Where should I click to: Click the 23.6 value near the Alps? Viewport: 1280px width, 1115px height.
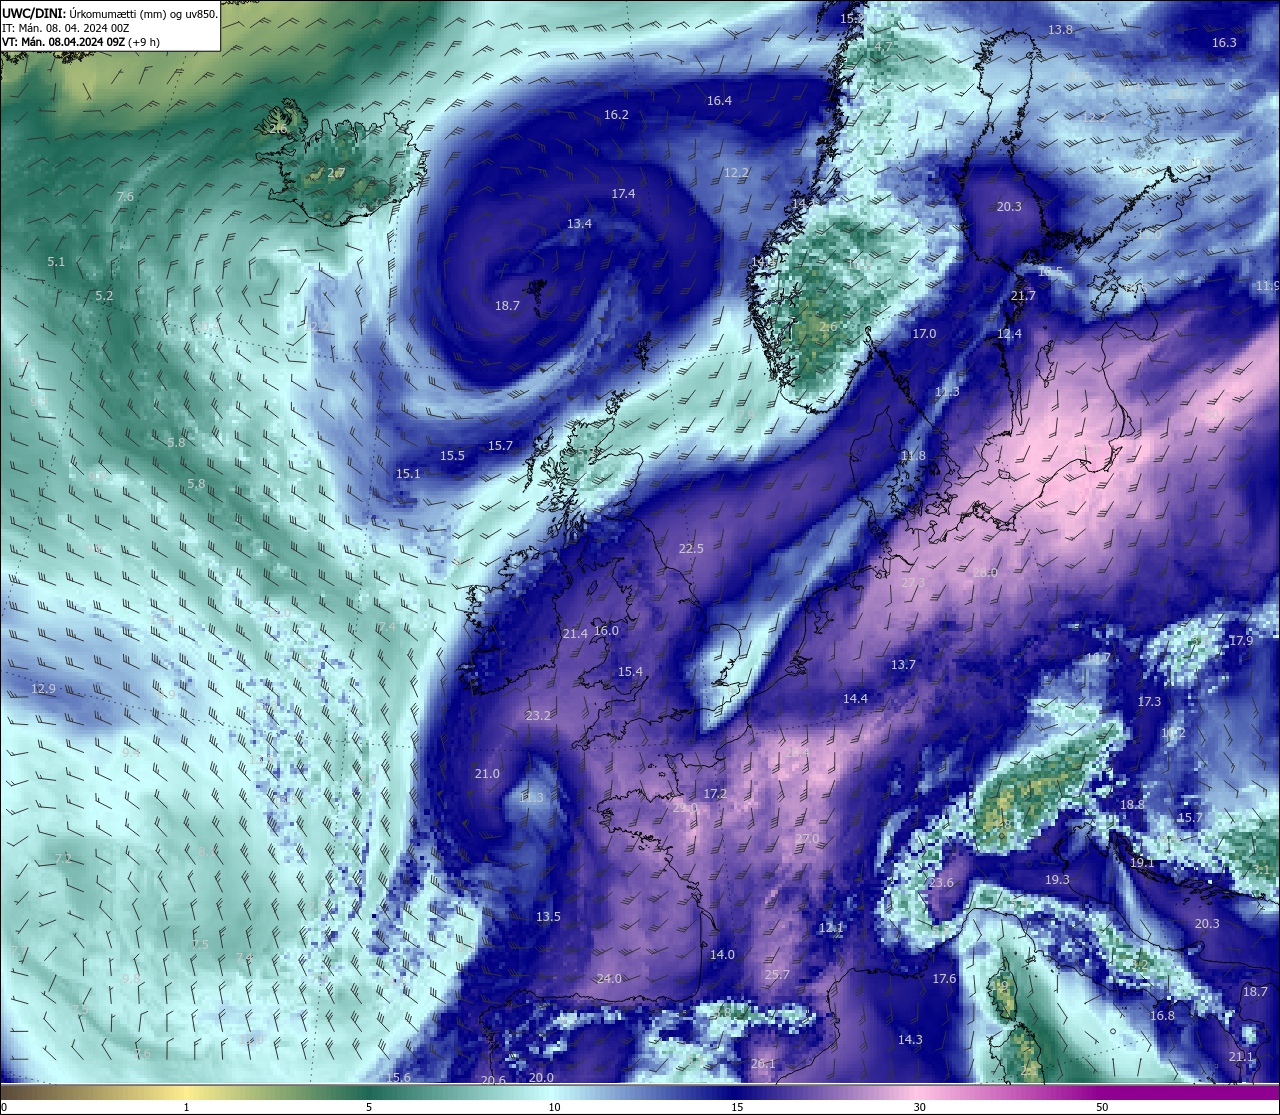941,883
